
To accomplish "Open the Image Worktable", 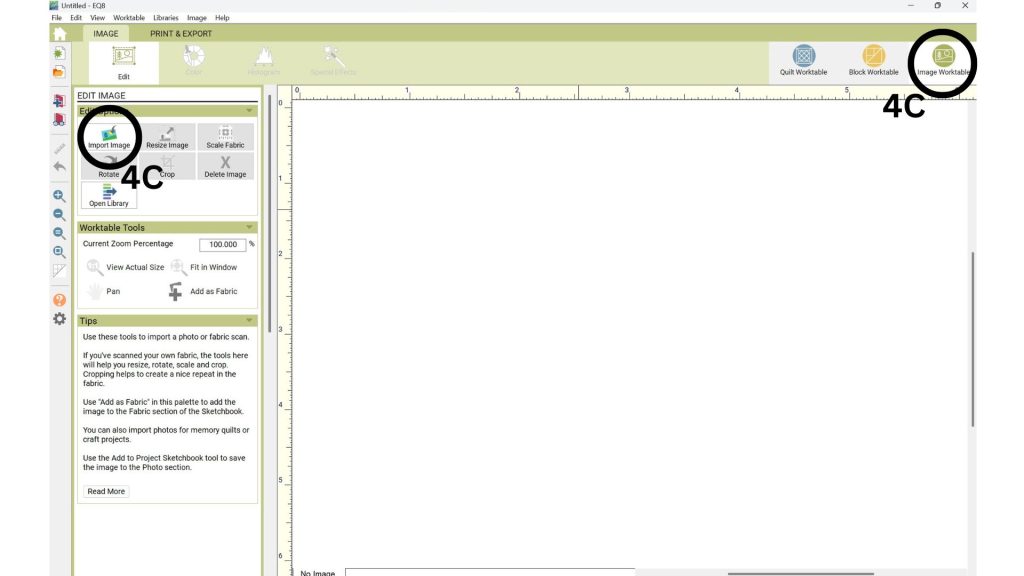I will click(943, 60).
